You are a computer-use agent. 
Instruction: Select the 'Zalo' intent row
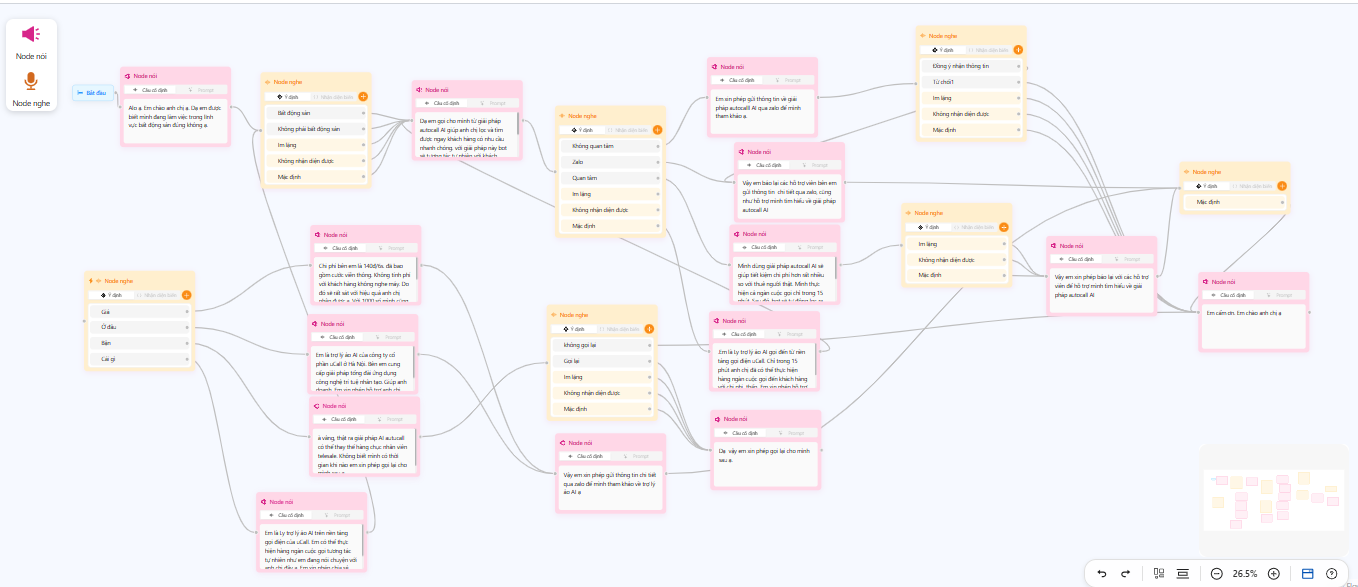click(611, 162)
